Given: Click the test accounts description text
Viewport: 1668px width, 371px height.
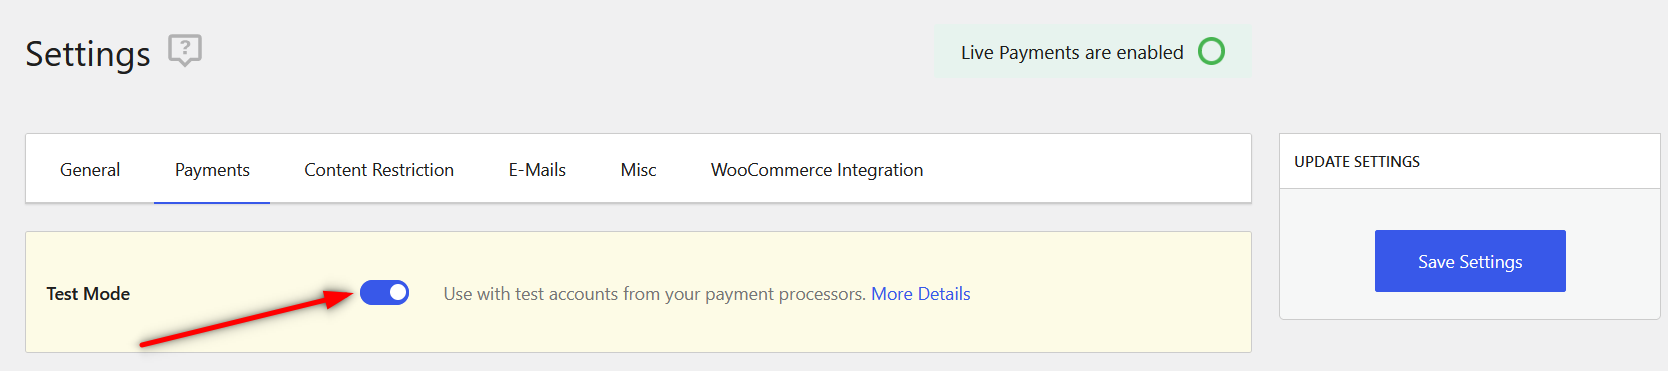Looking at the screenshot, I should pyautogui.click(x=655, y=294).
